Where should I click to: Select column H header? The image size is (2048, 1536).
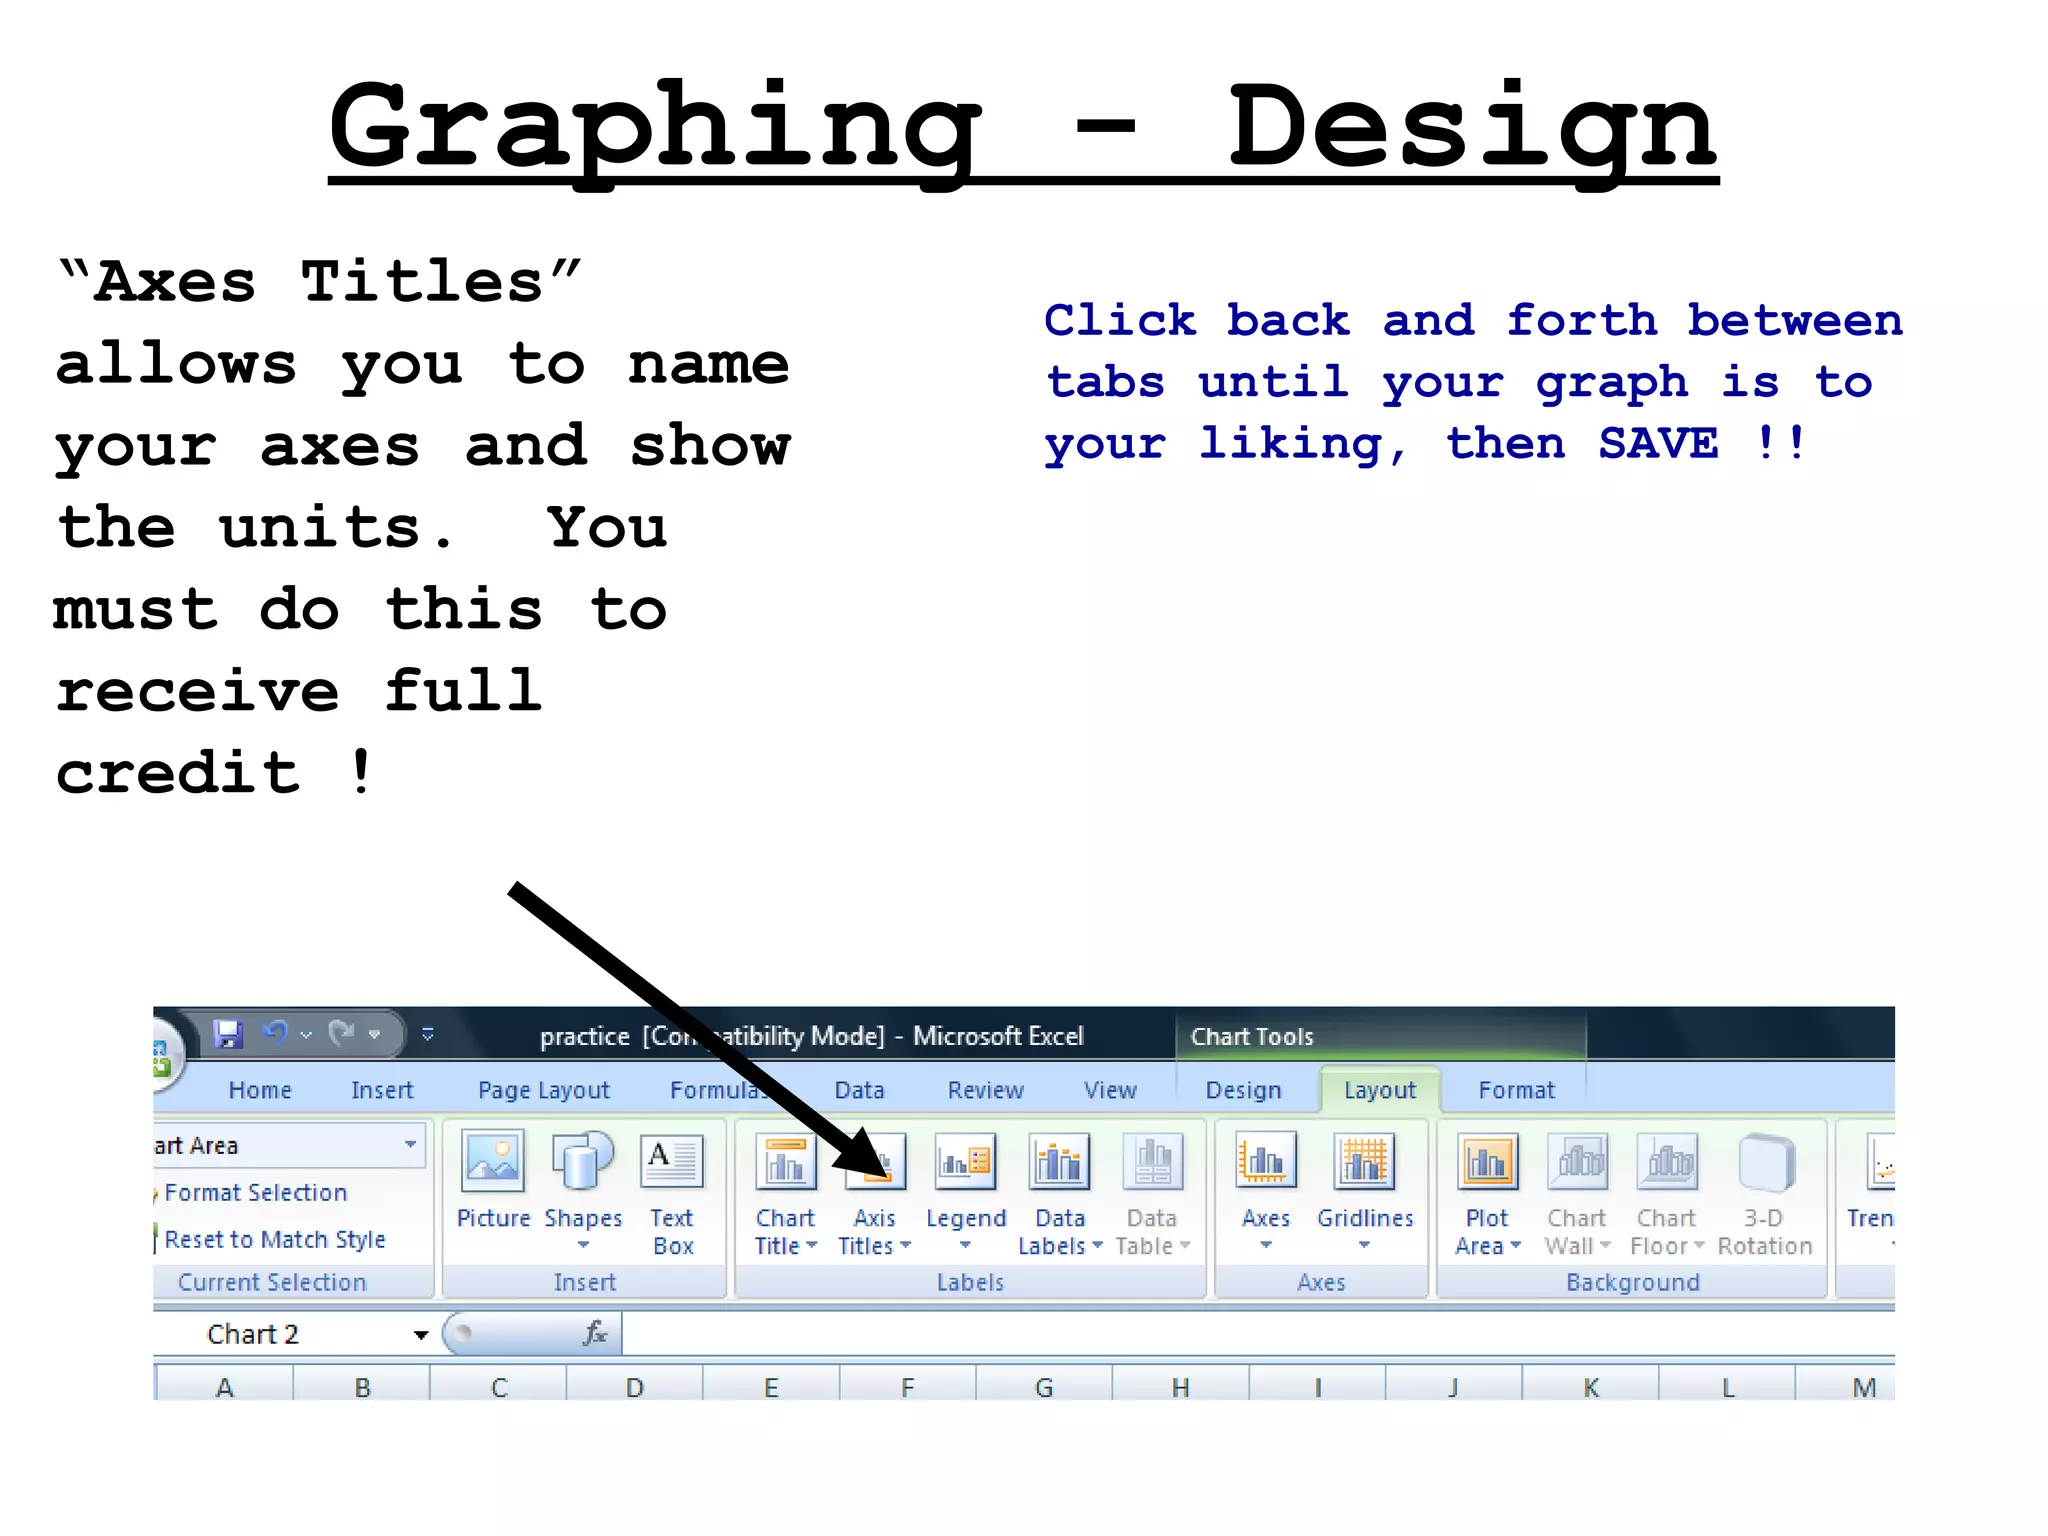point(1181,1387)
